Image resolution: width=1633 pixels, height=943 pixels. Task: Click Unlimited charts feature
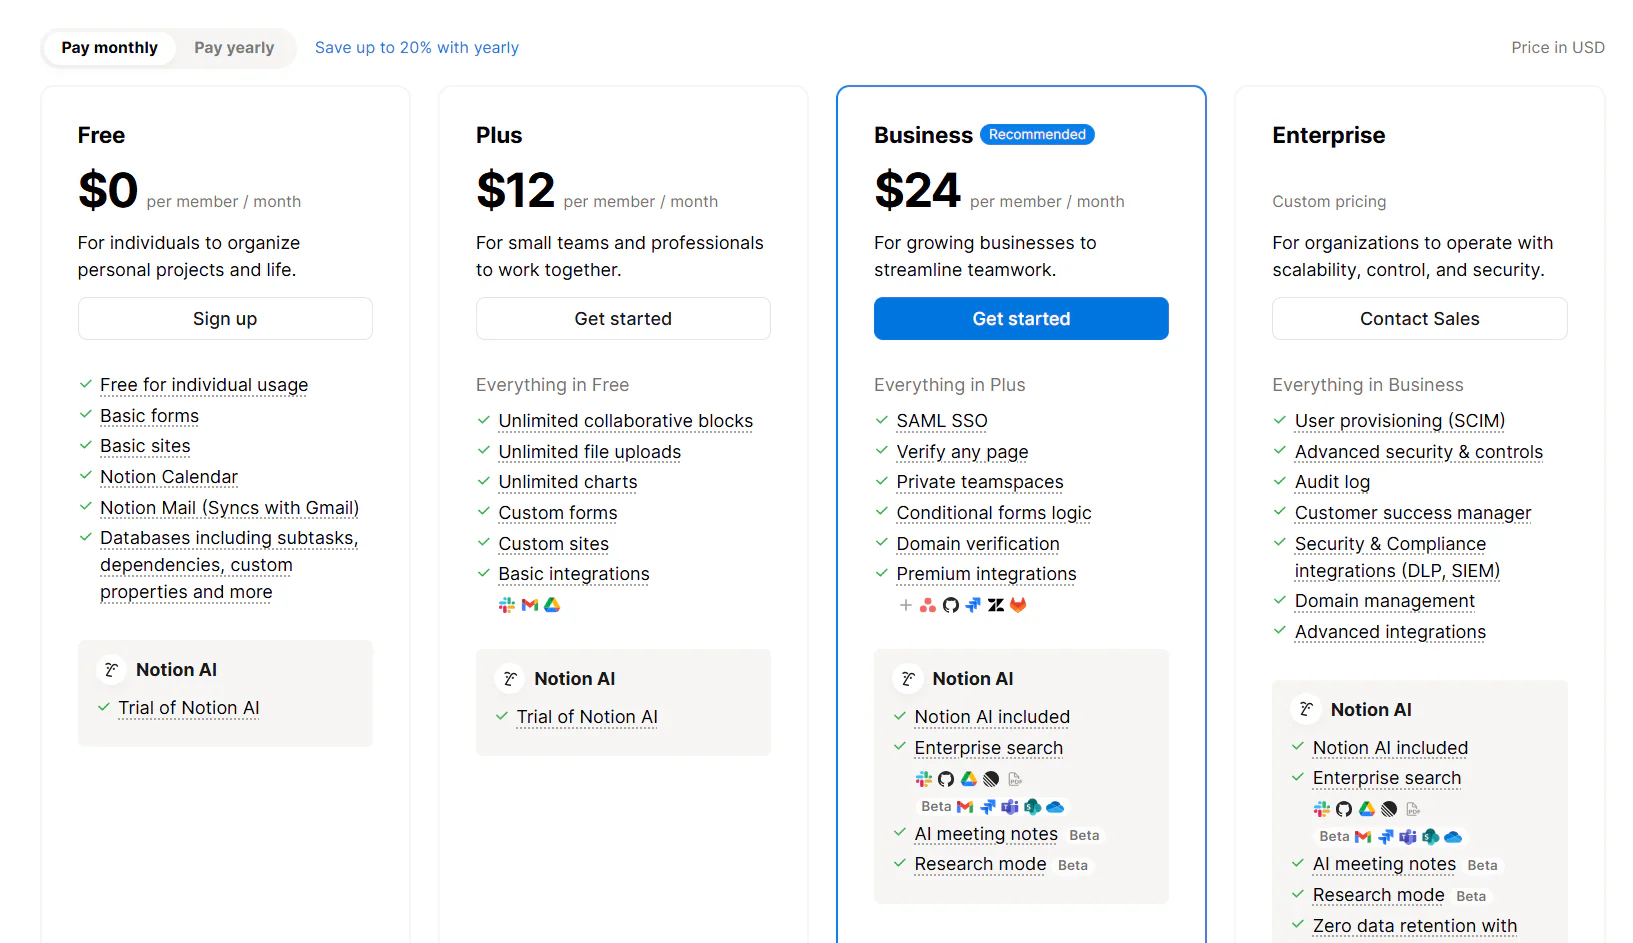568,482
